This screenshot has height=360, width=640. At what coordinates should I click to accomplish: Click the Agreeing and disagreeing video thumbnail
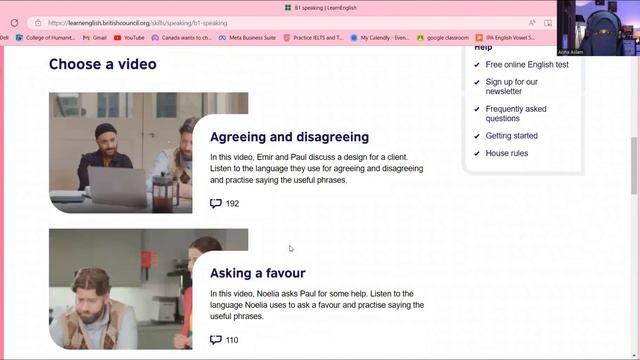(122, 153)
